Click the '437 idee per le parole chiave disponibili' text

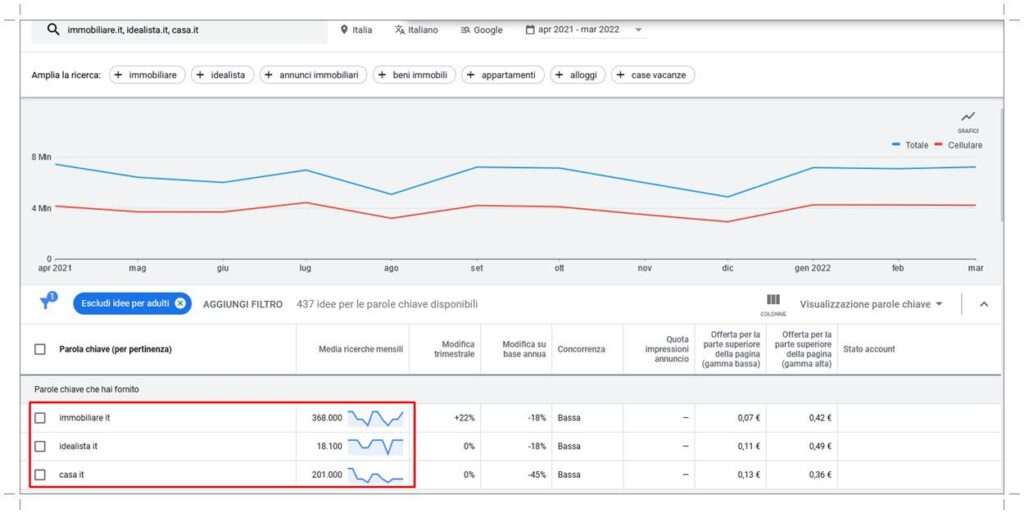click(x=387, y=304)
